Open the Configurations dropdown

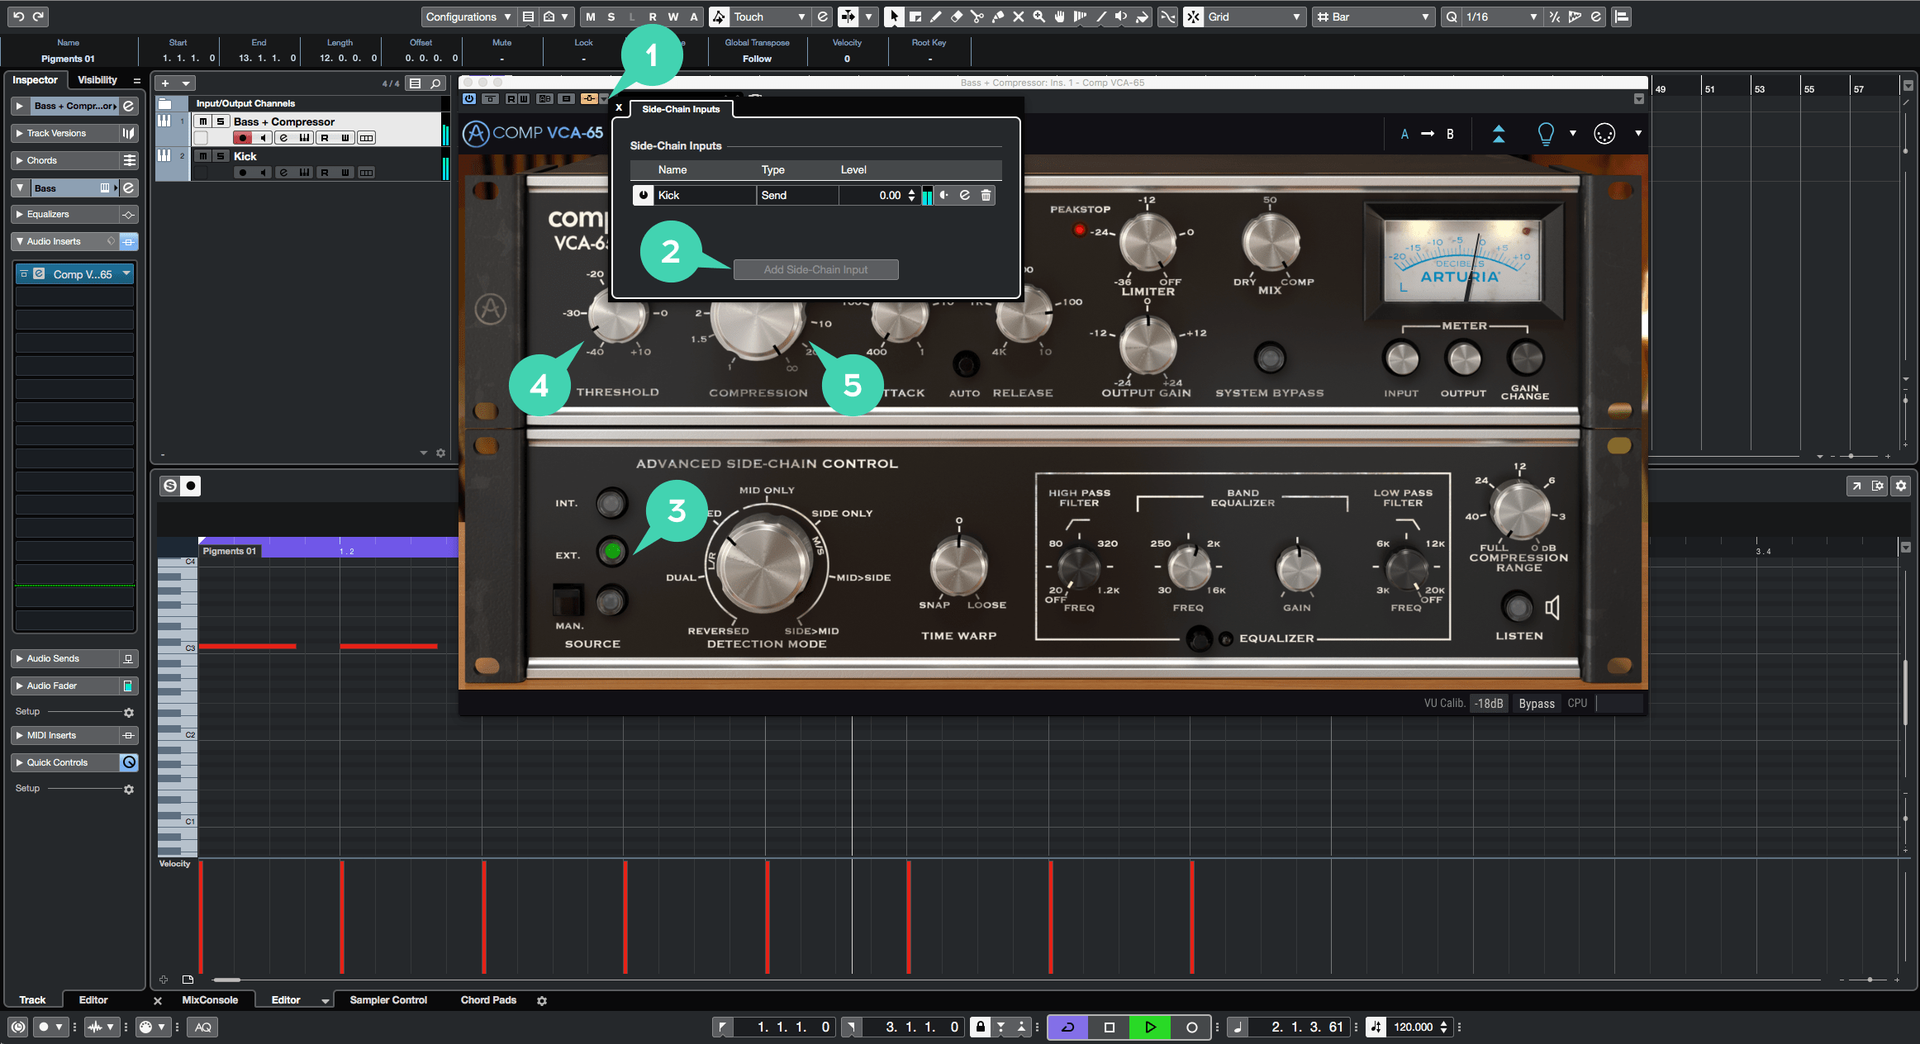pyautogui.click(x=468, y=17)
